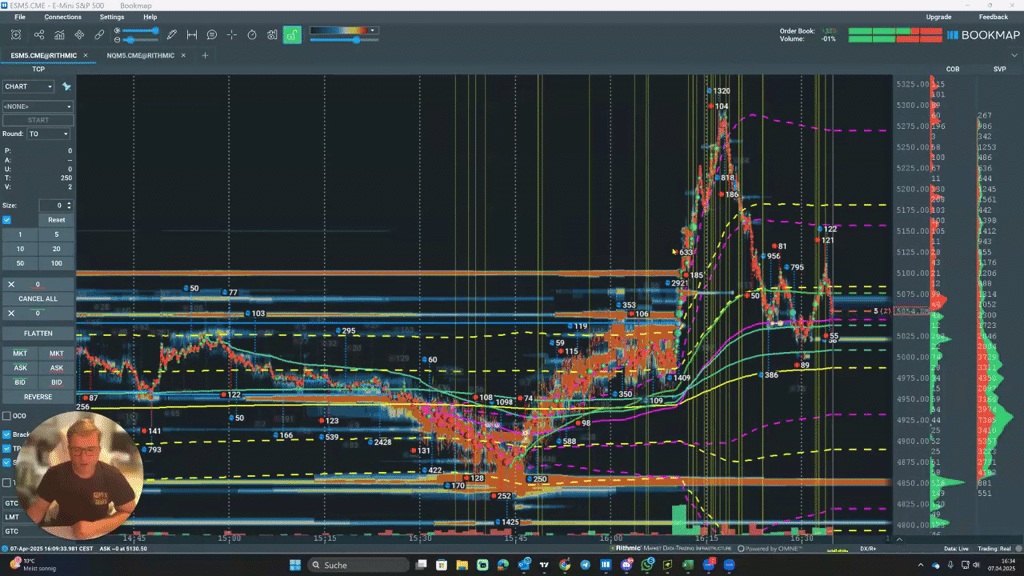
Task: Switch to the NQM5.CME@RITHMIC tab
Action: 140,56
